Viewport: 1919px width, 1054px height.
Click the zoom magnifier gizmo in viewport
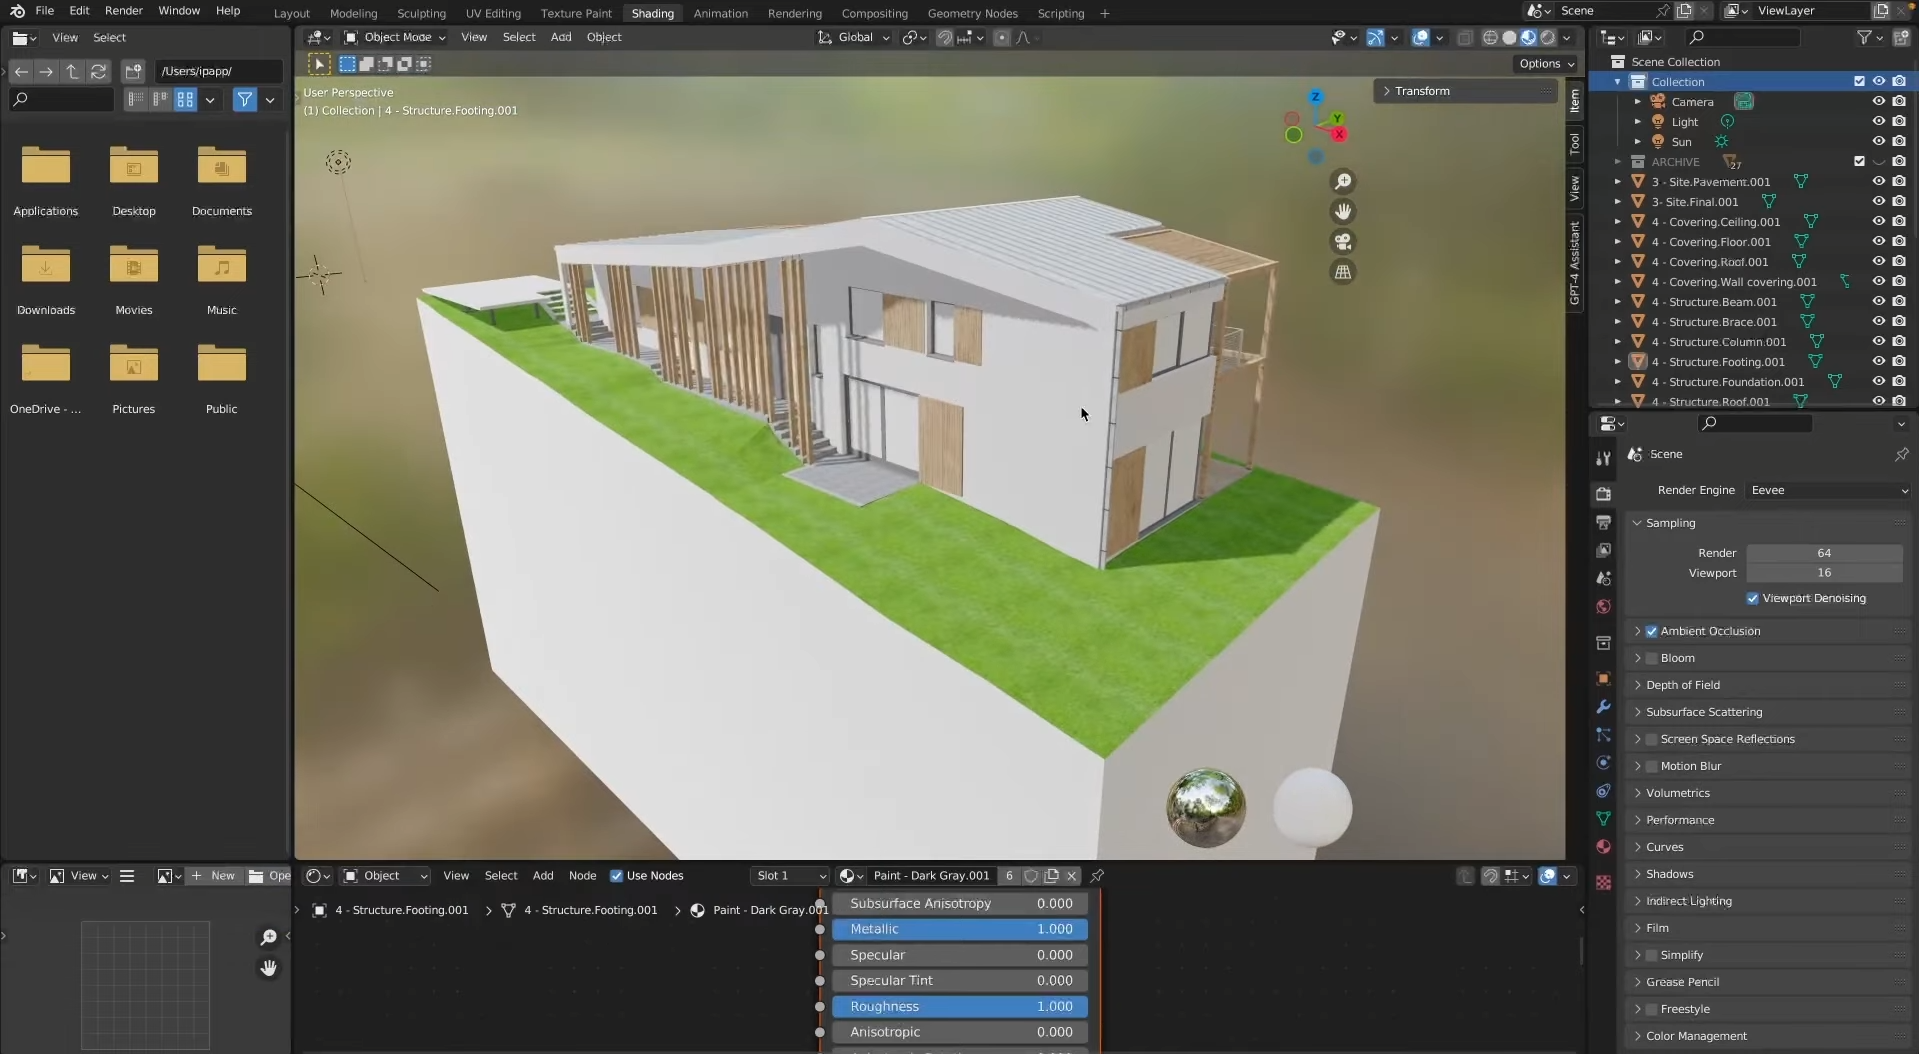tap(1343, 181)
